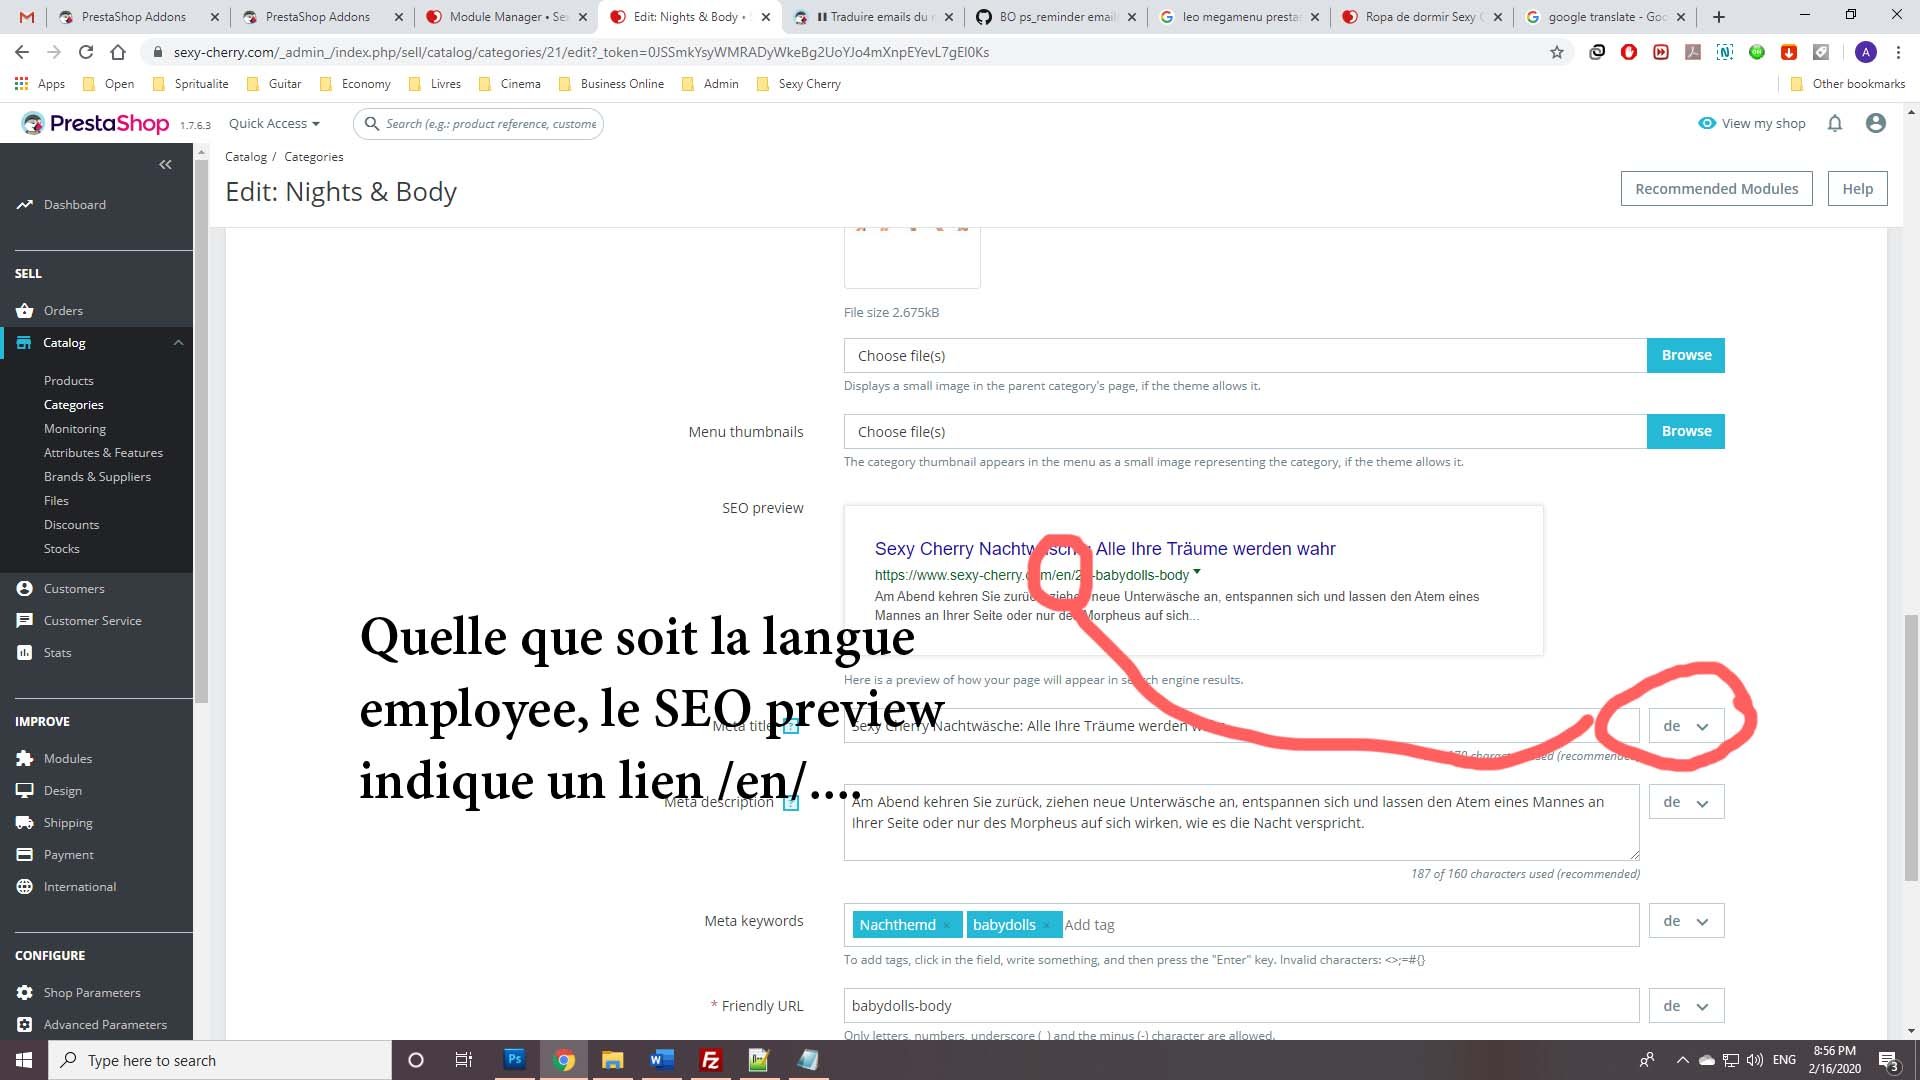Remove the babydolls keyword tag
The image size is (1920, 1080).
click(1046, 925)
